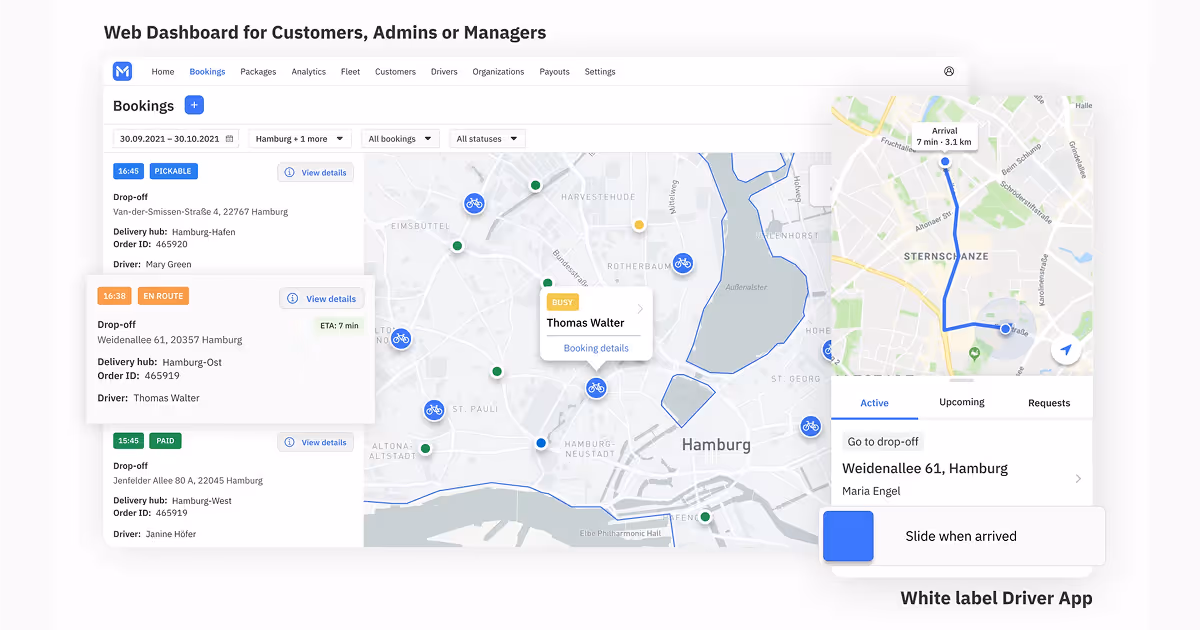Click the green dot above Elbe Philharmonic Hall

click(x=705, y=517)
